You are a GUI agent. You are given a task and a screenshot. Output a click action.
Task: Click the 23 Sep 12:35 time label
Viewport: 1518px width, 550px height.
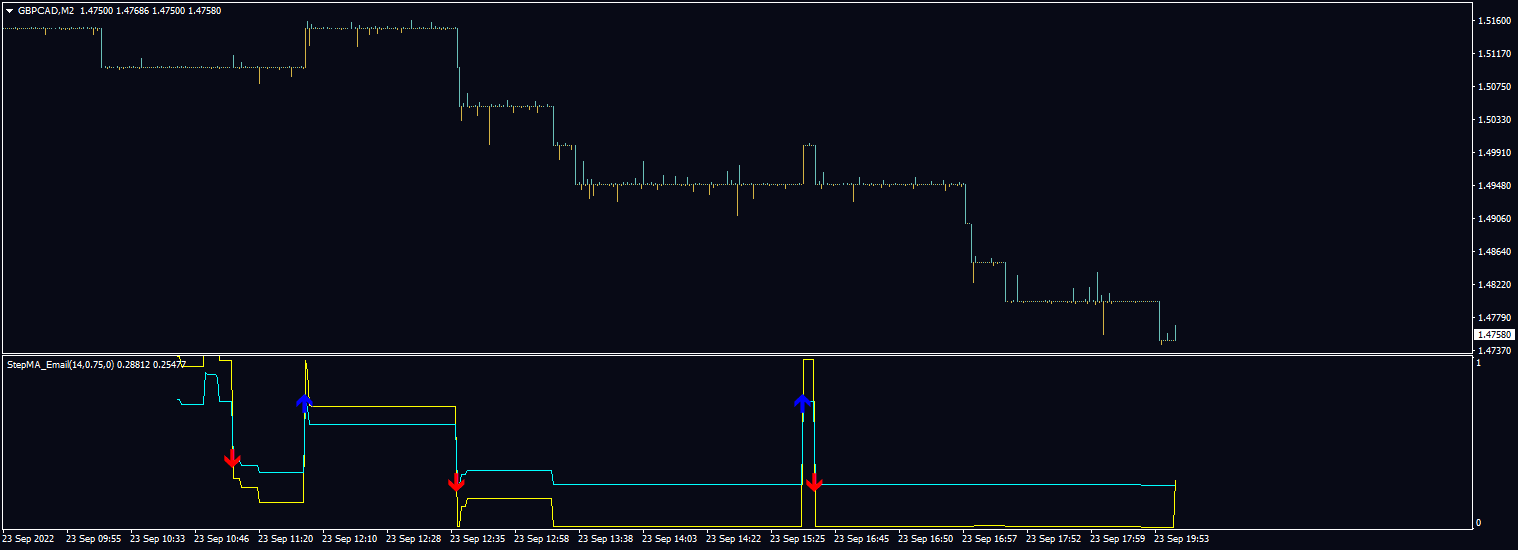pos(477,538)
